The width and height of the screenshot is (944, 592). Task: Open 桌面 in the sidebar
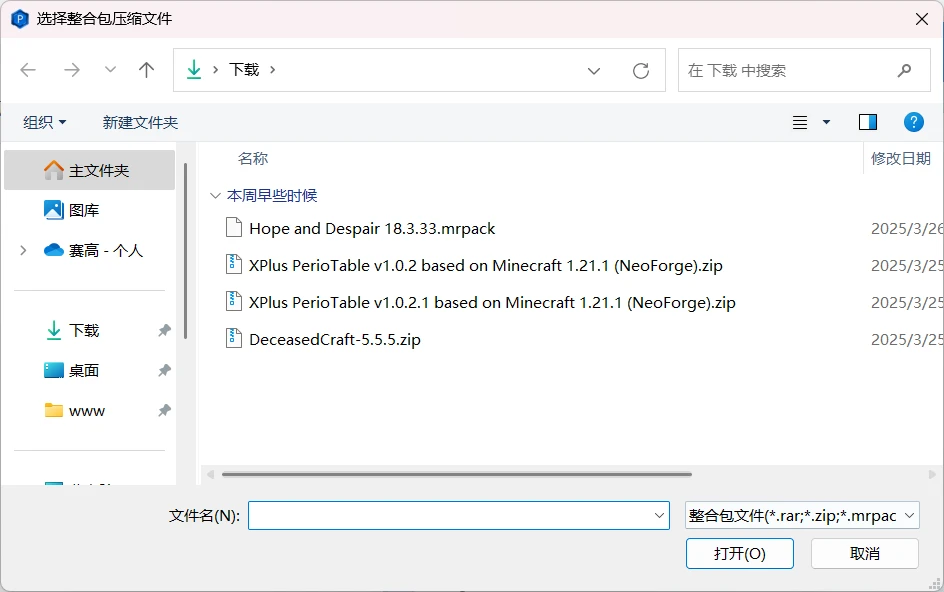pyautogui.click(x=84, y=370)
